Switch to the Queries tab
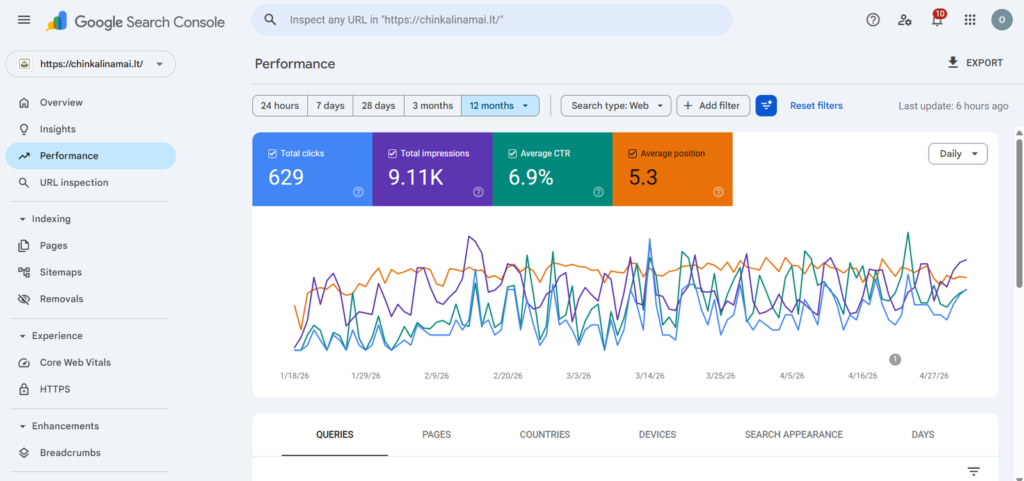Screen dimensions: 1024x481 (335, 435)
